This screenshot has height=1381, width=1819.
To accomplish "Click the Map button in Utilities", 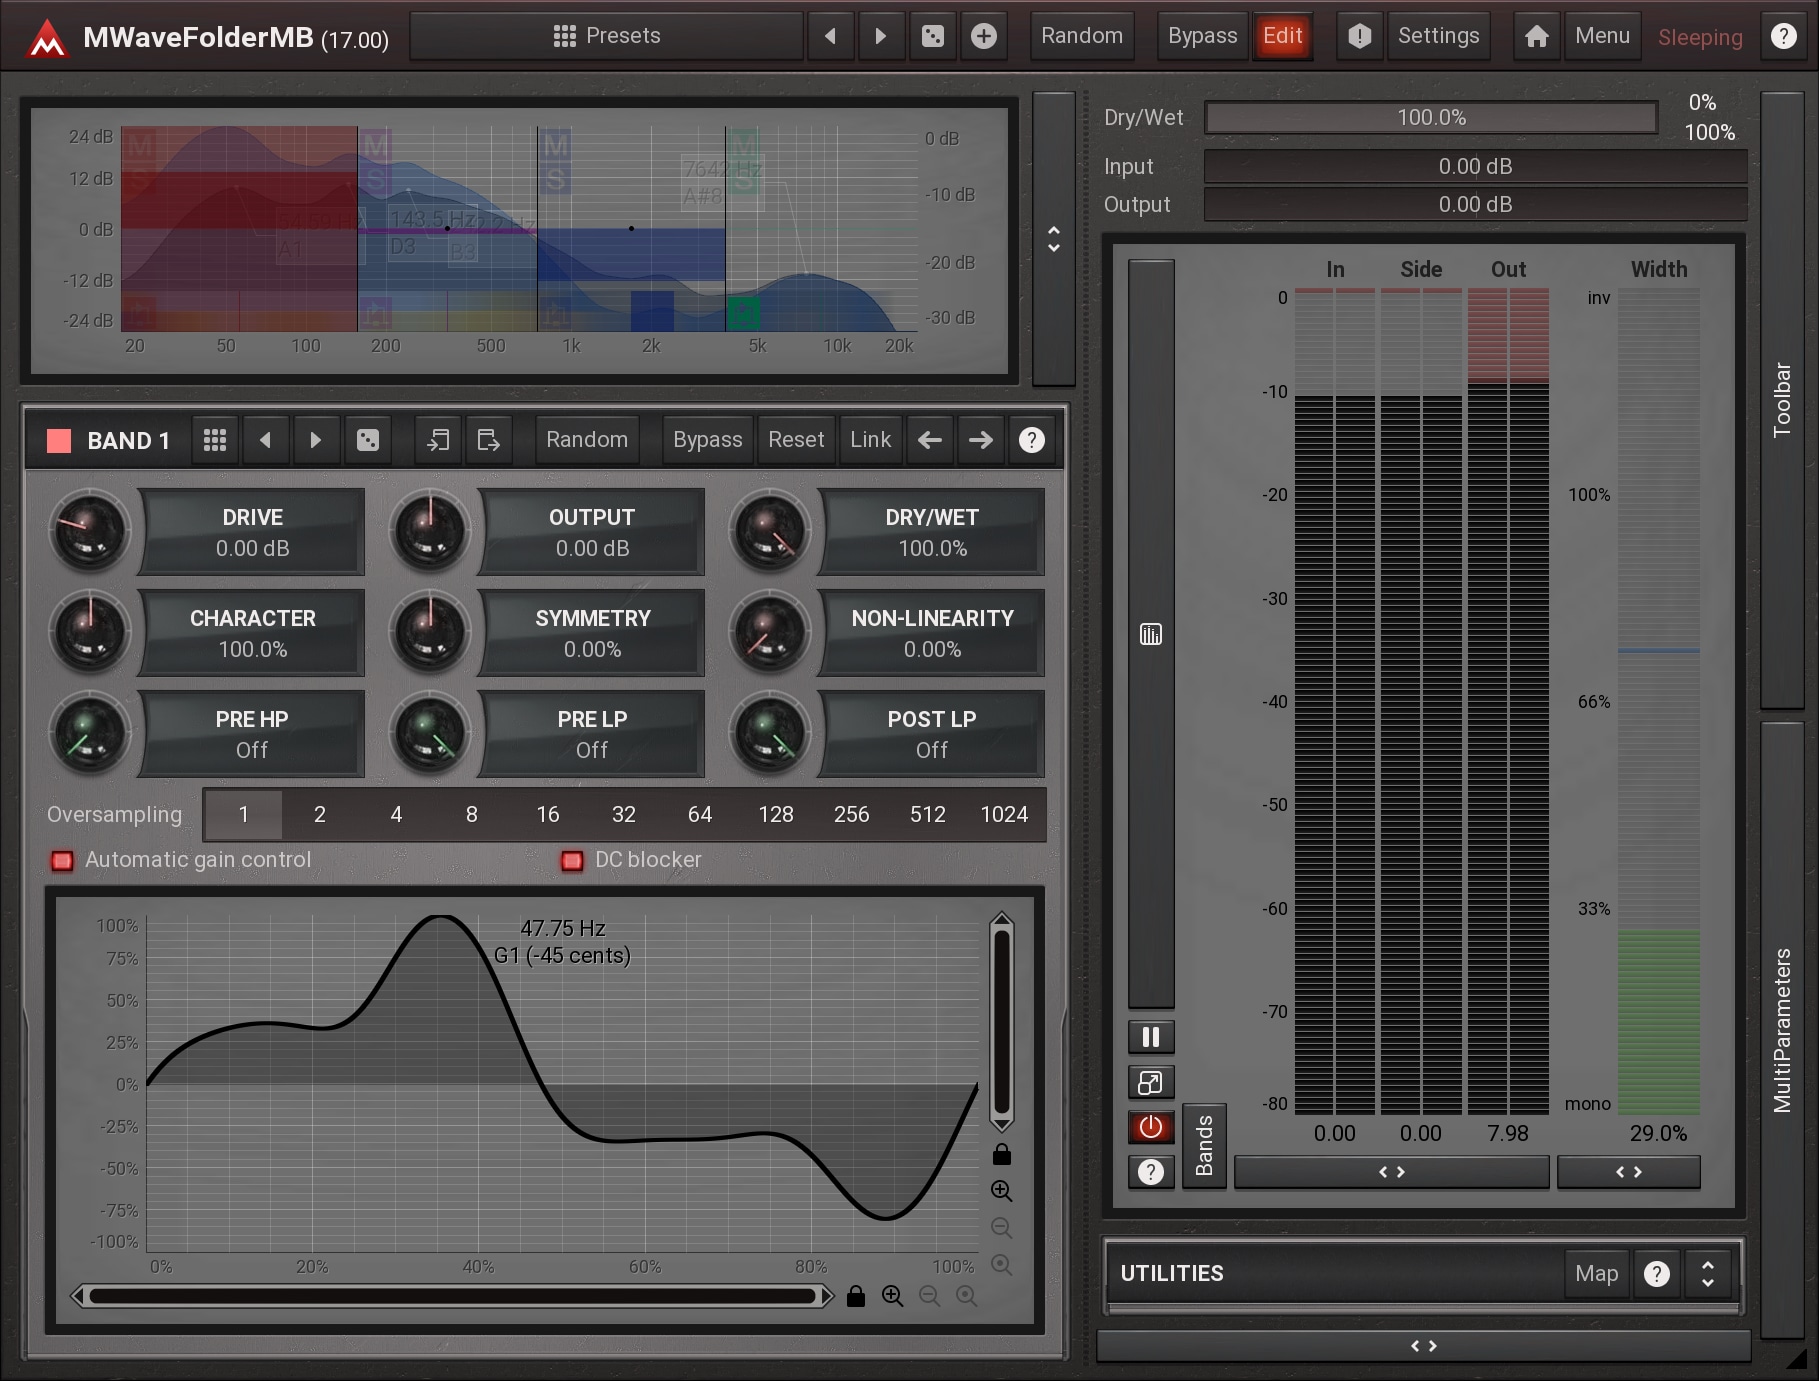I will tap(1596, 1273).
